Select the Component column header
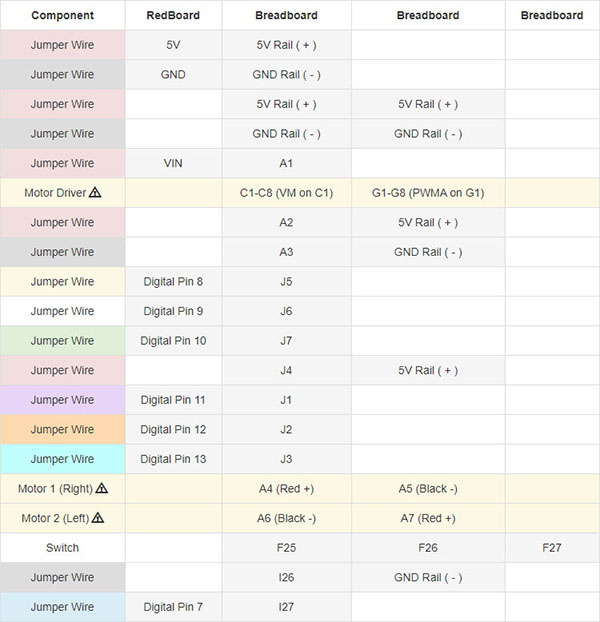This screenshot has width=600, height=622. pos(63,15)
